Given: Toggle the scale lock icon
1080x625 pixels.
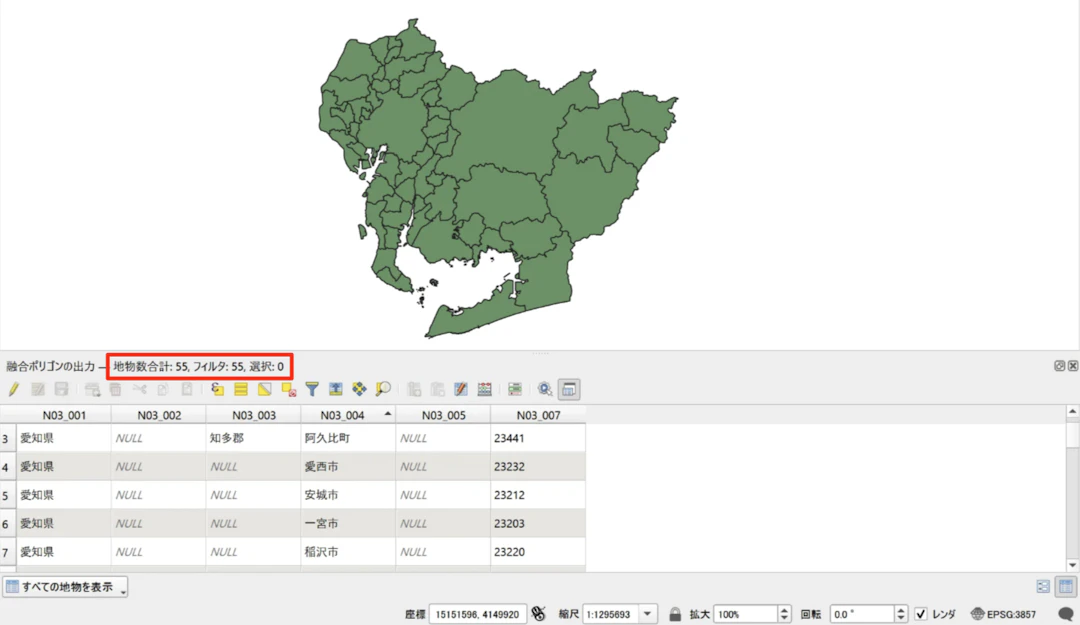Looking at the screenshot, I should click(x=675, y=613).
